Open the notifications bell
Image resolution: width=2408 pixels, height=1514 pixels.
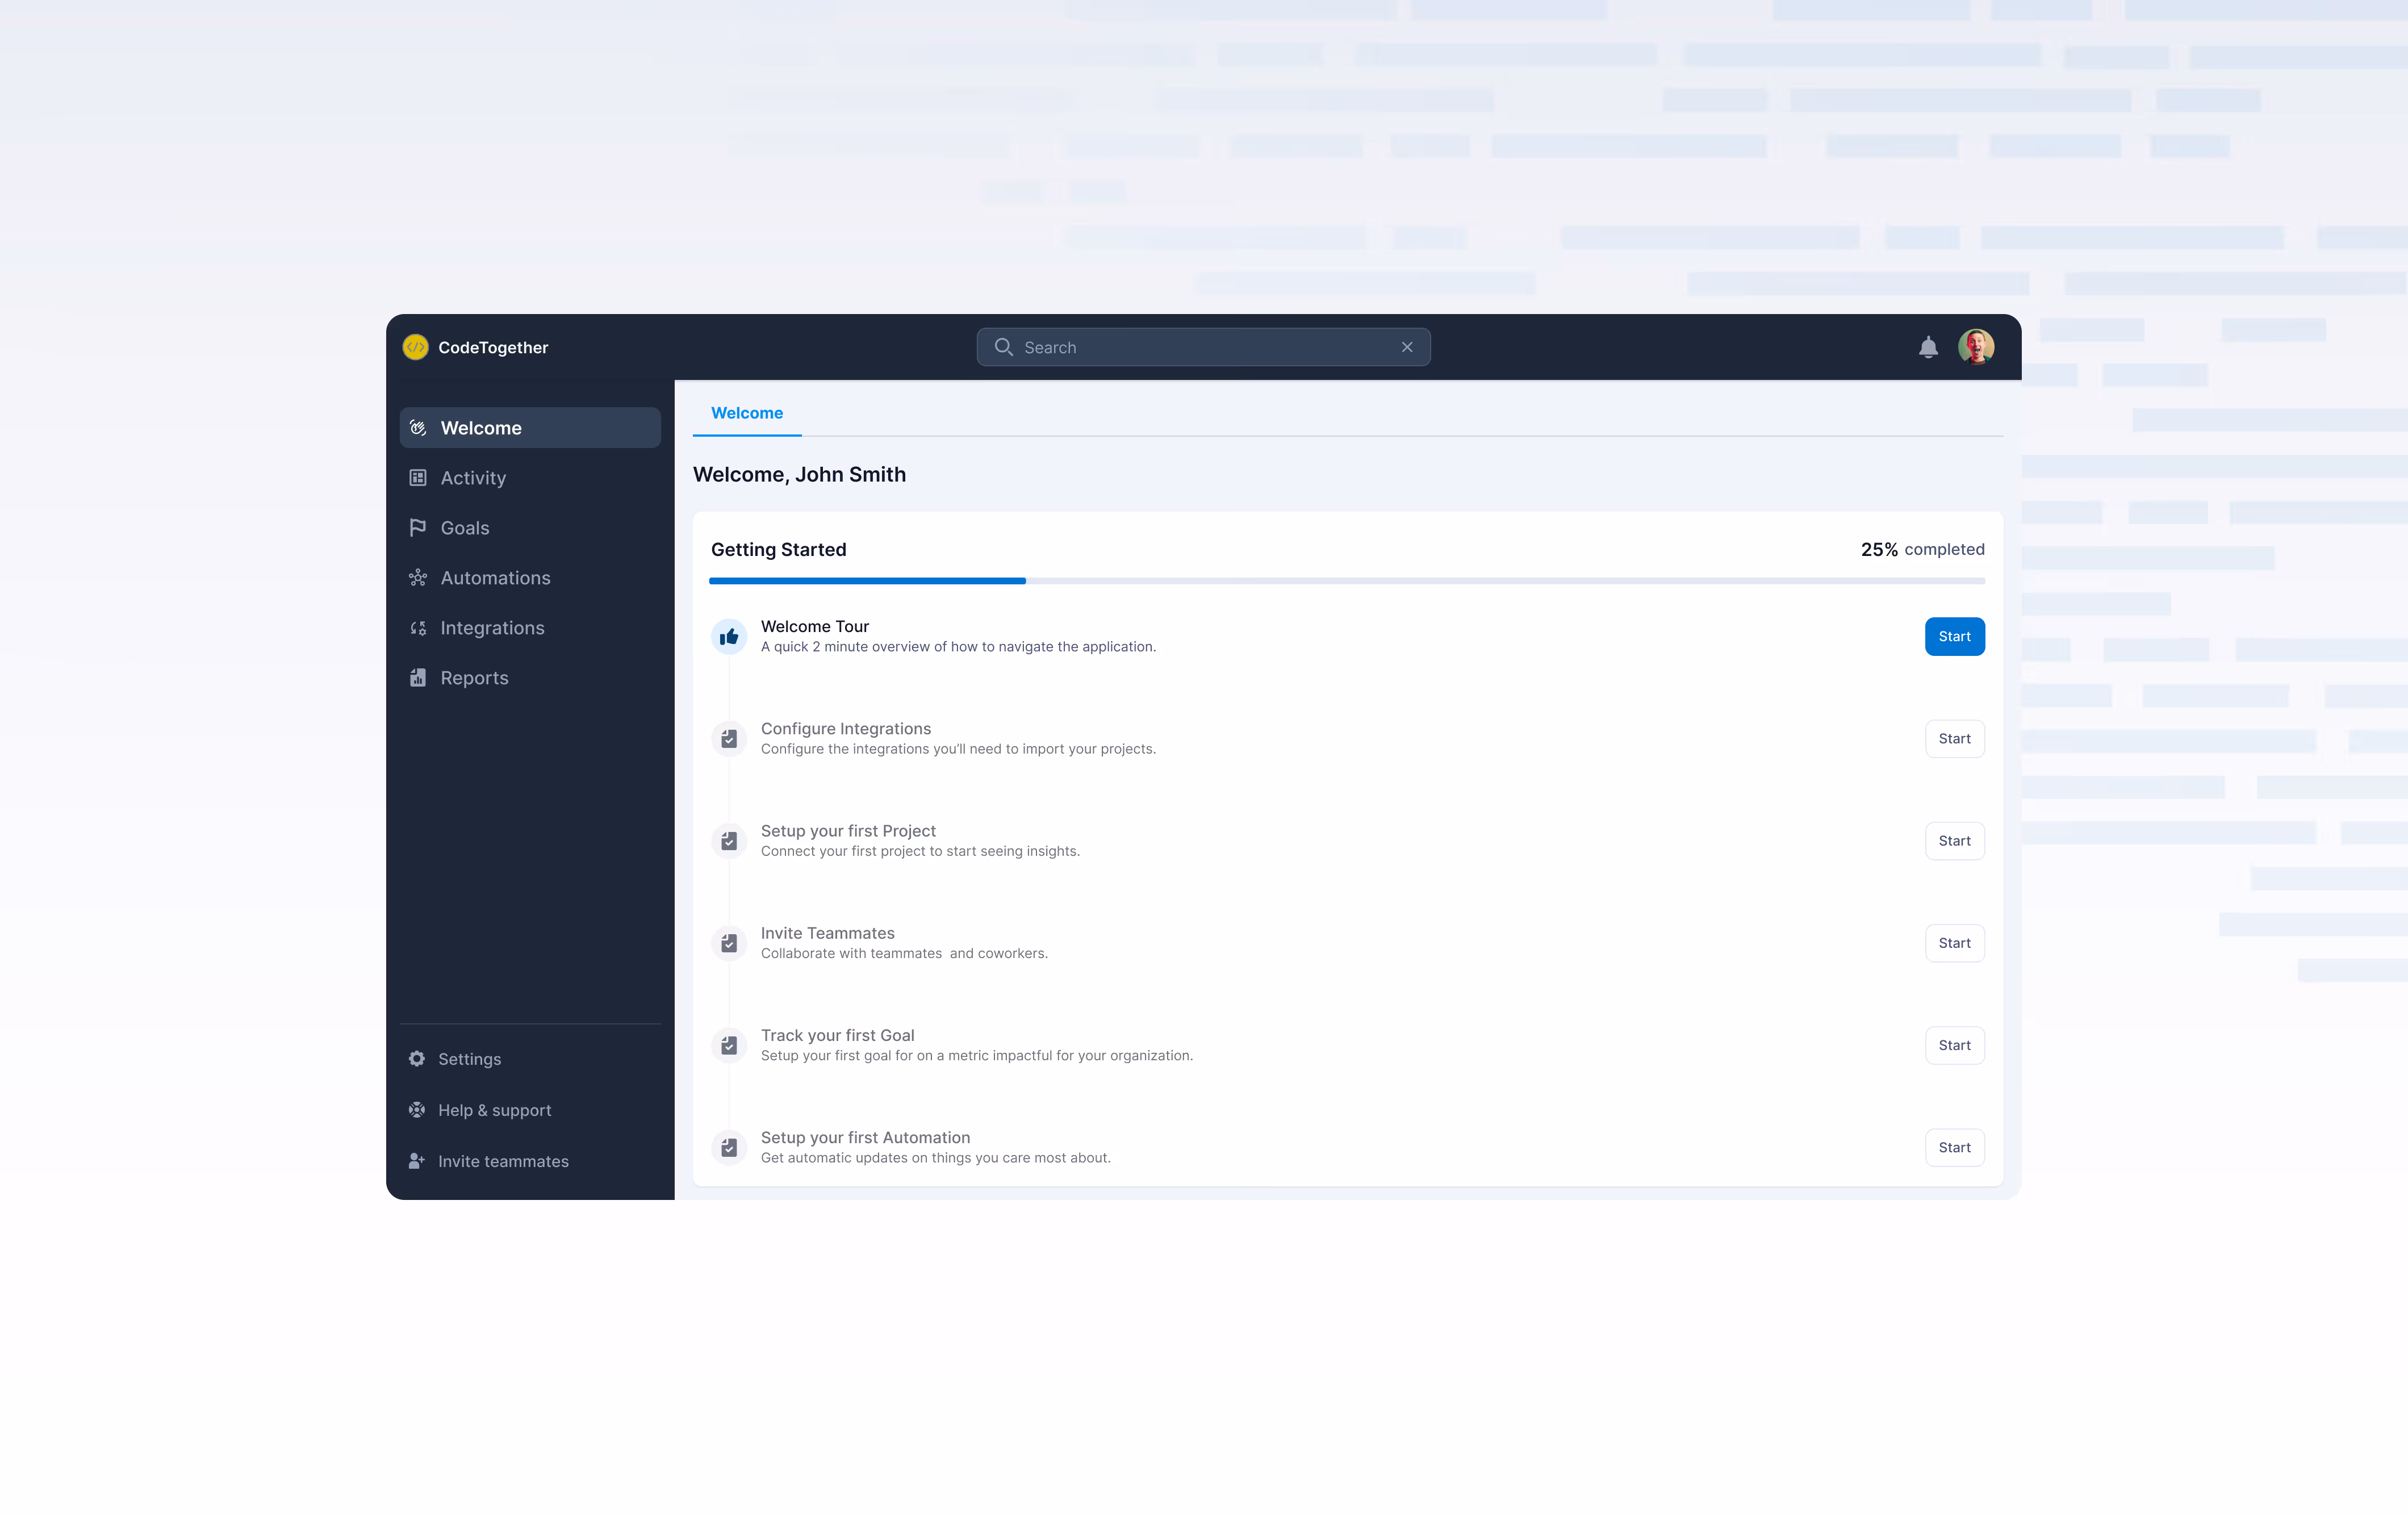pos(1928,347)
